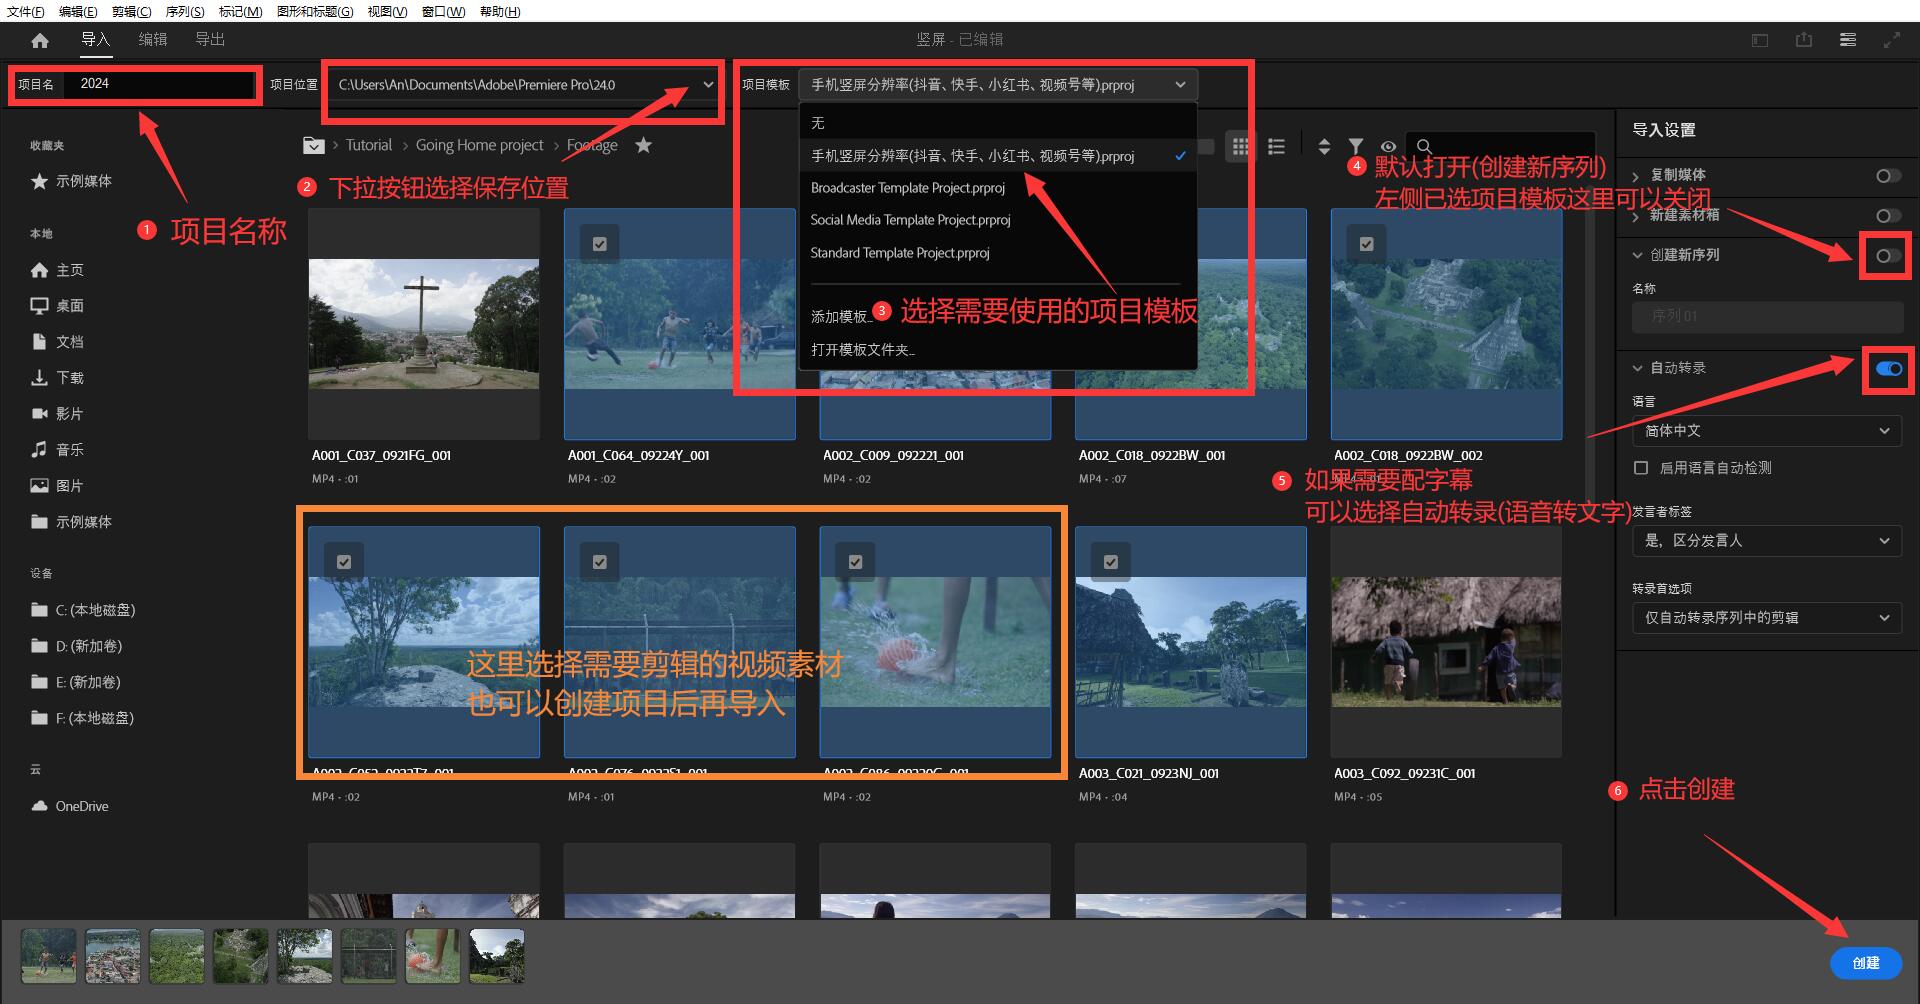This screenshot has height=1004, width=1920.
Task: Enable the 创建新序列 toggle
Action: click(x=1888, y=256)
